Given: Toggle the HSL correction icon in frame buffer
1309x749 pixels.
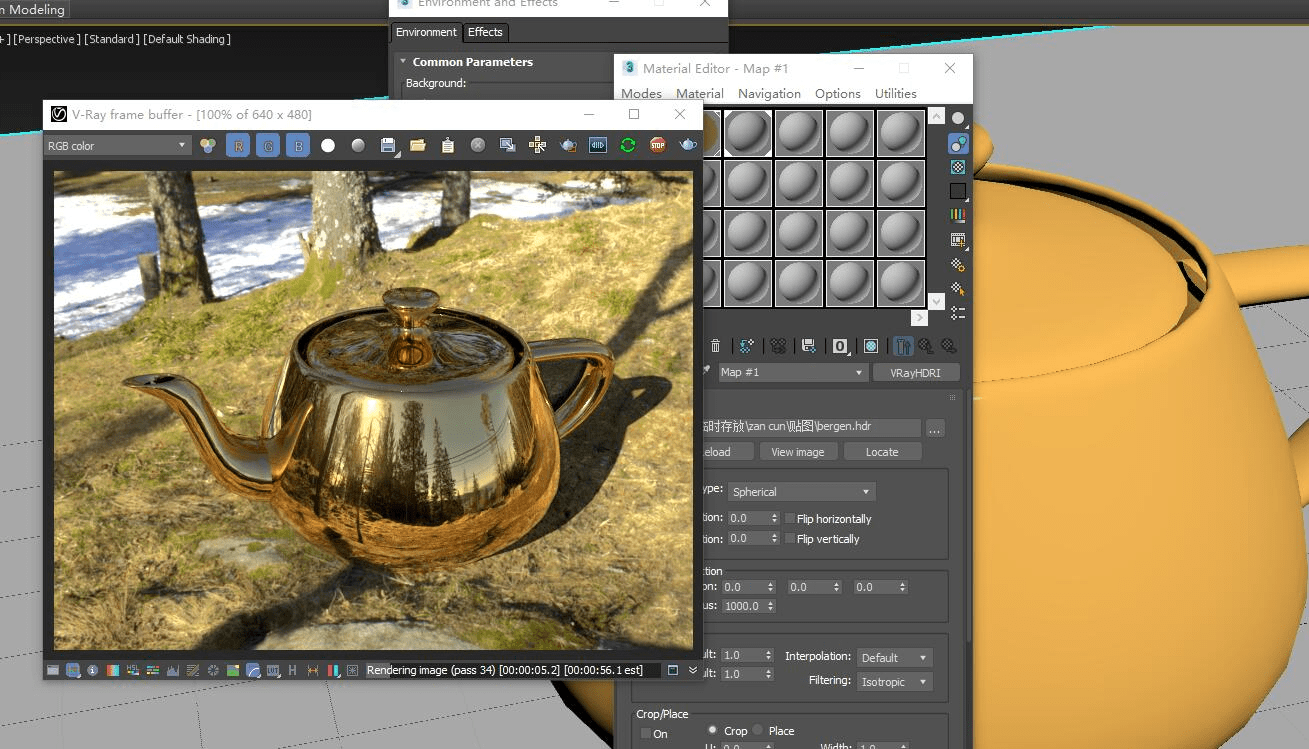Looking at the screenshot, I should pyautogui.click(x=133, y=670).
